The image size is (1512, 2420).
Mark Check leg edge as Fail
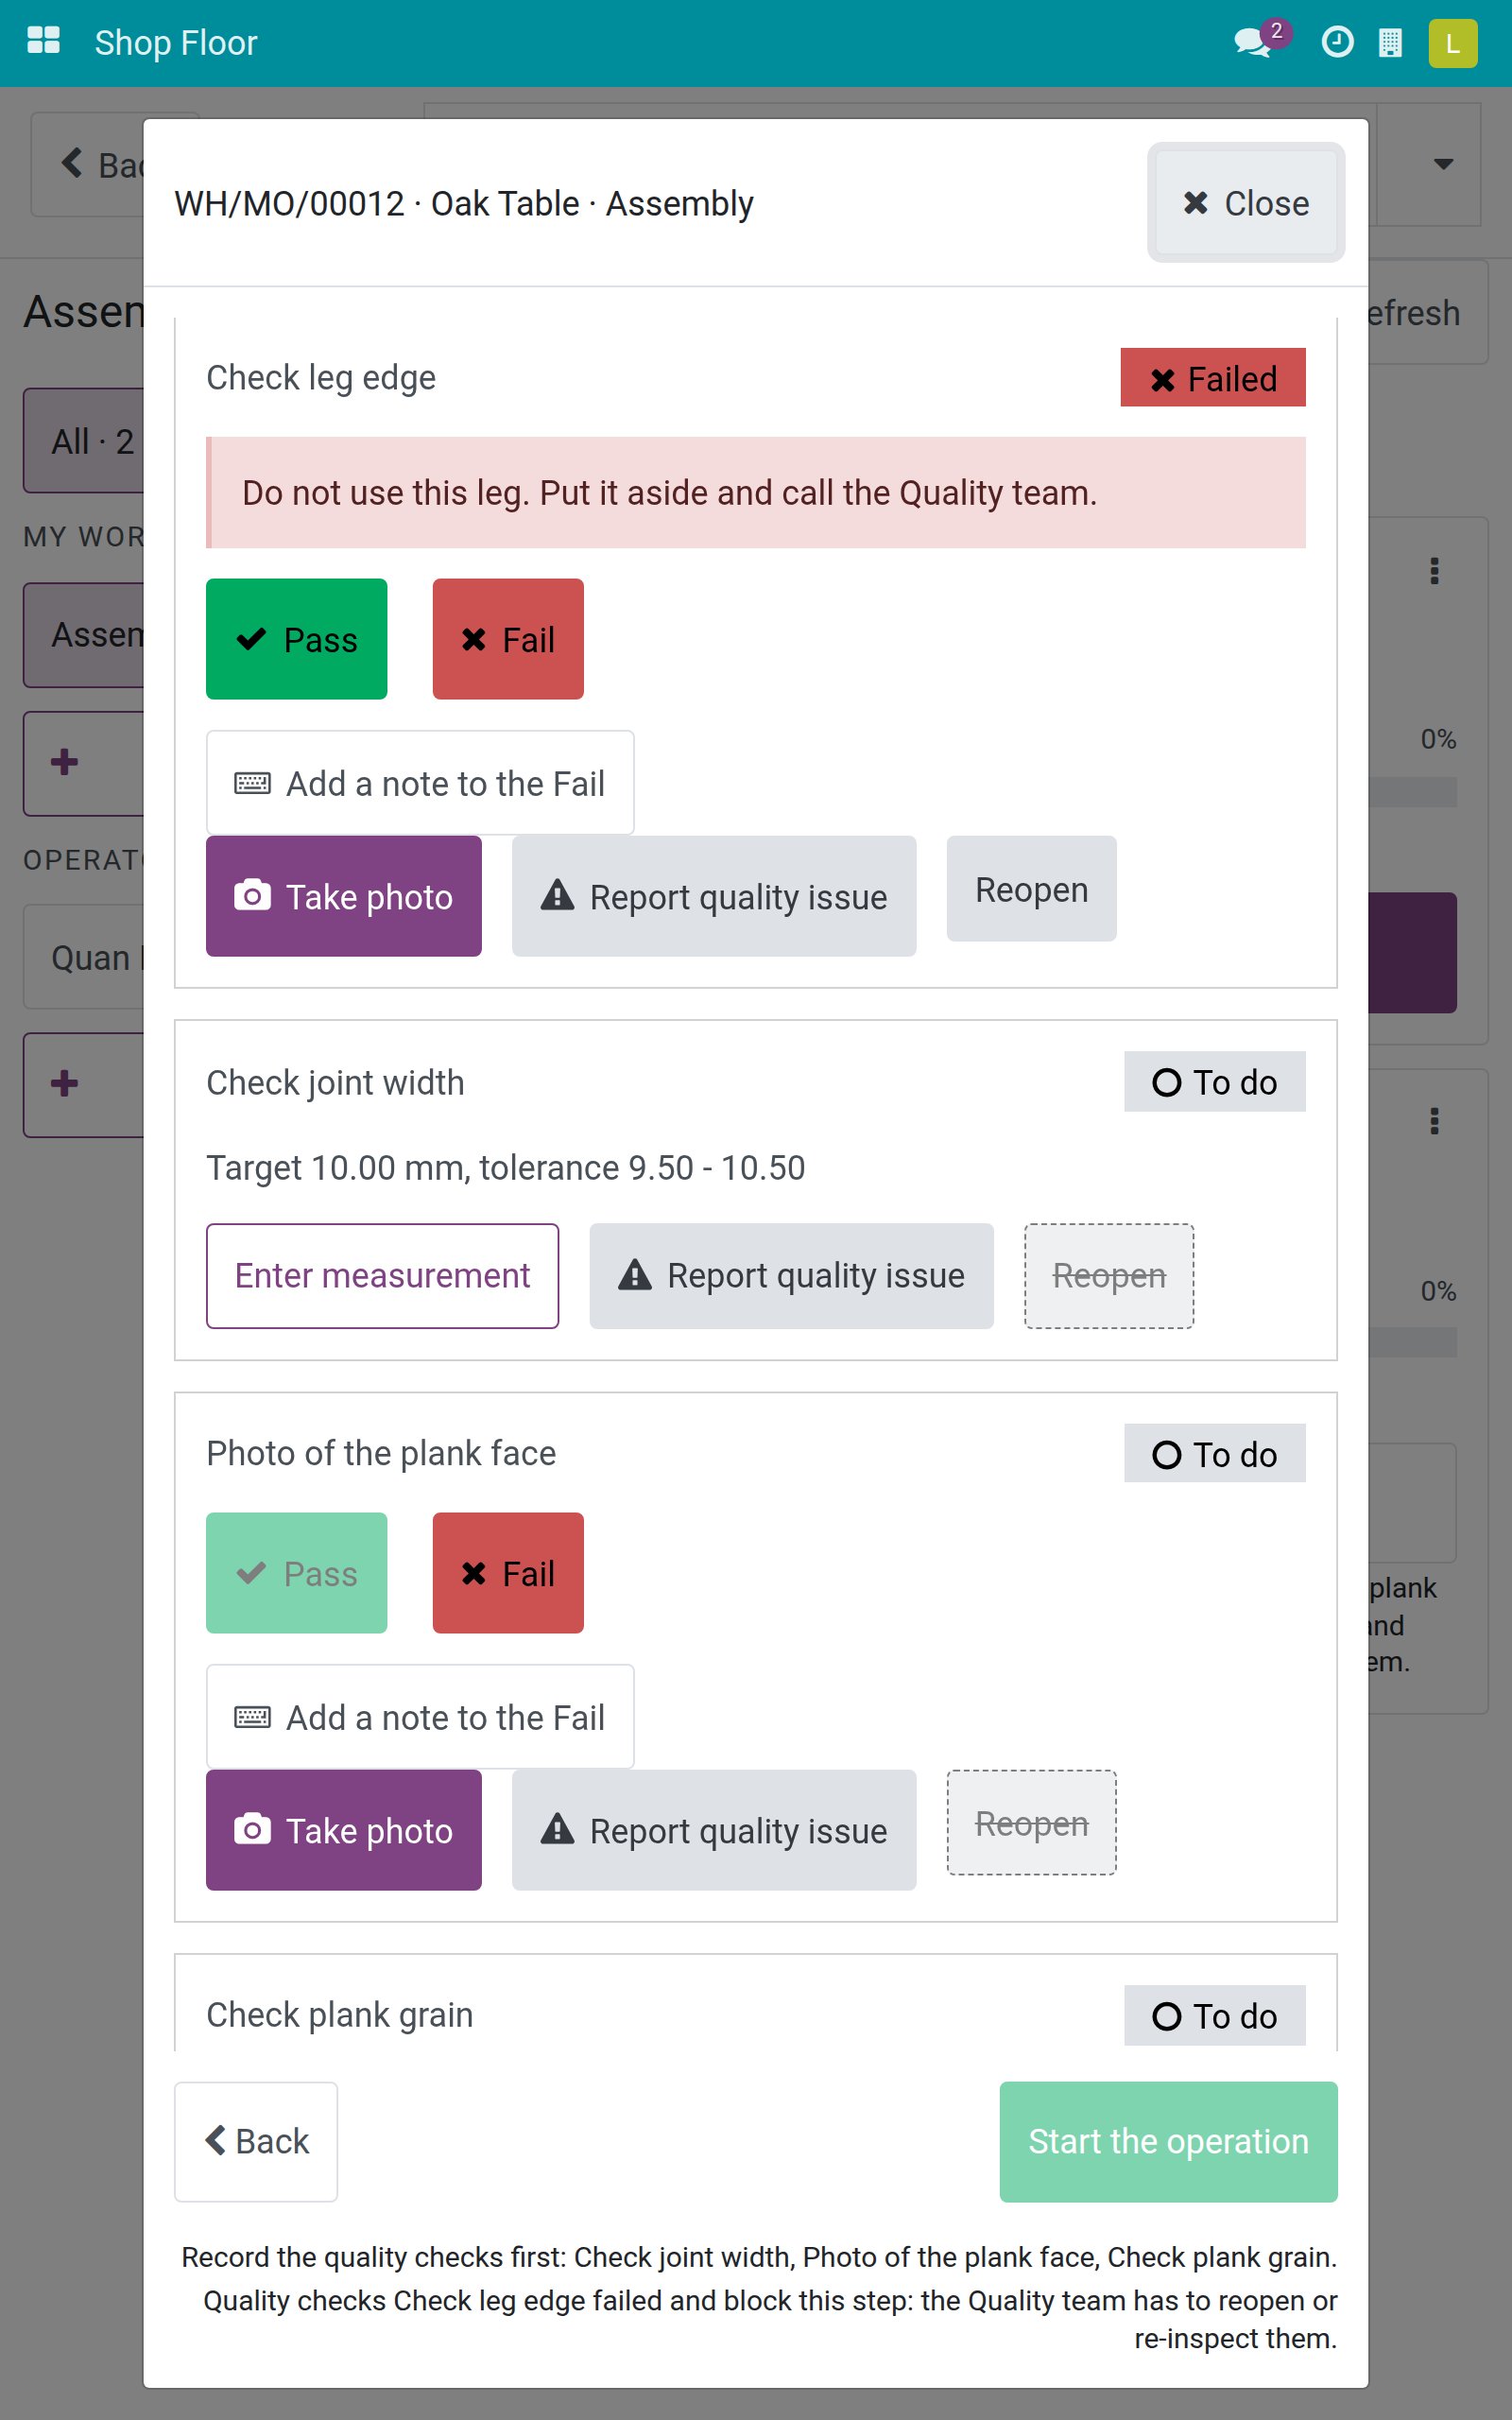(508, 639)
